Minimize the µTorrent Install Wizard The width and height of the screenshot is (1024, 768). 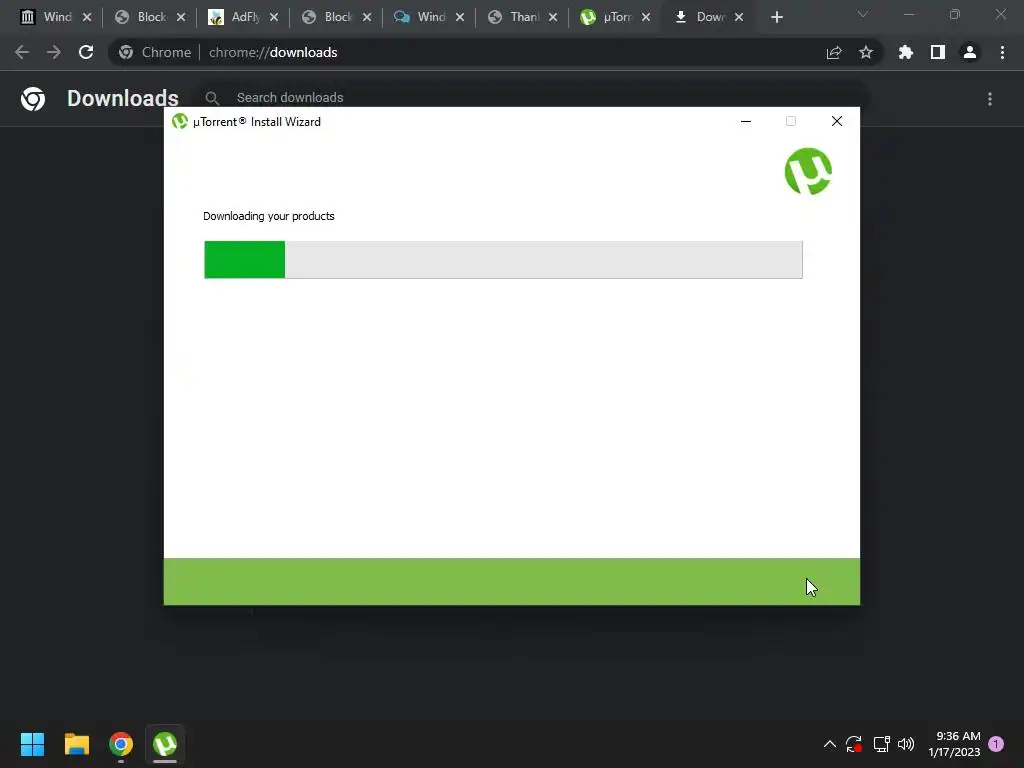click(x=746, y=121)
